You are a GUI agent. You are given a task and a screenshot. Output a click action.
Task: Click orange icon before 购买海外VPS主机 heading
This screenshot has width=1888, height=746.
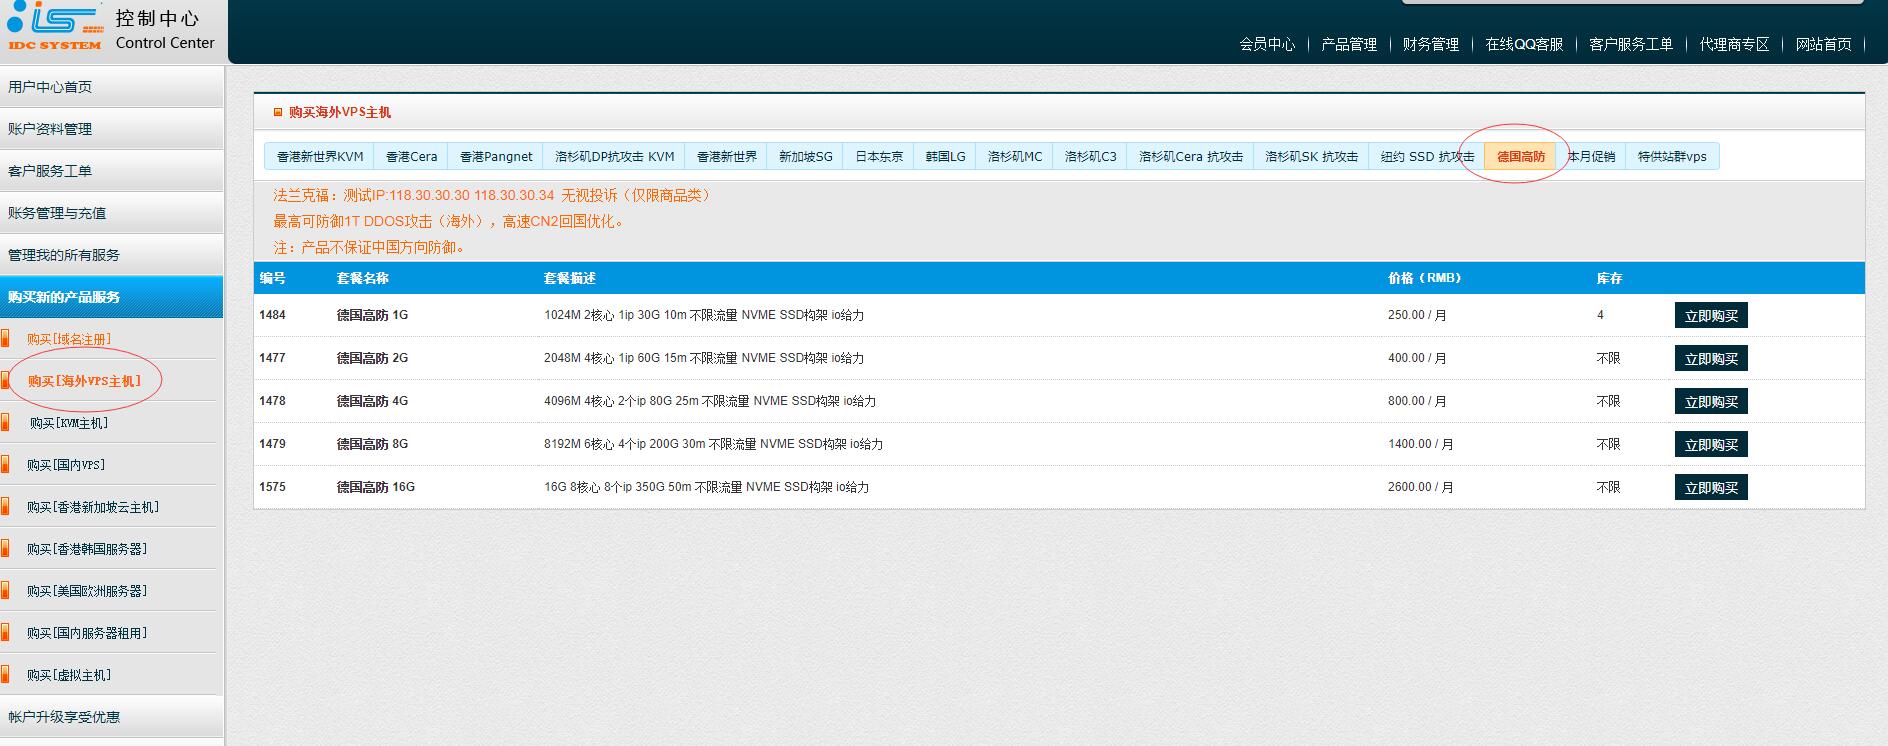click(278, 112)
